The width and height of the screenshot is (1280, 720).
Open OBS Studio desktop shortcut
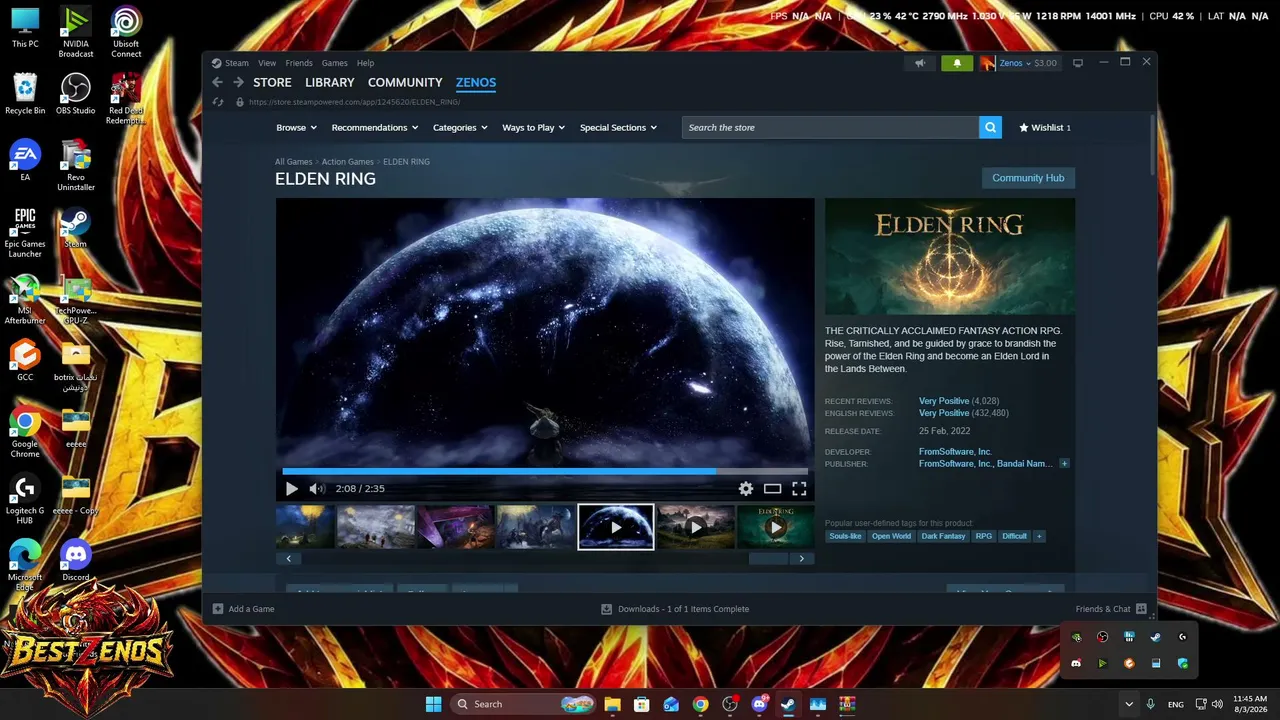coord(76,94)
